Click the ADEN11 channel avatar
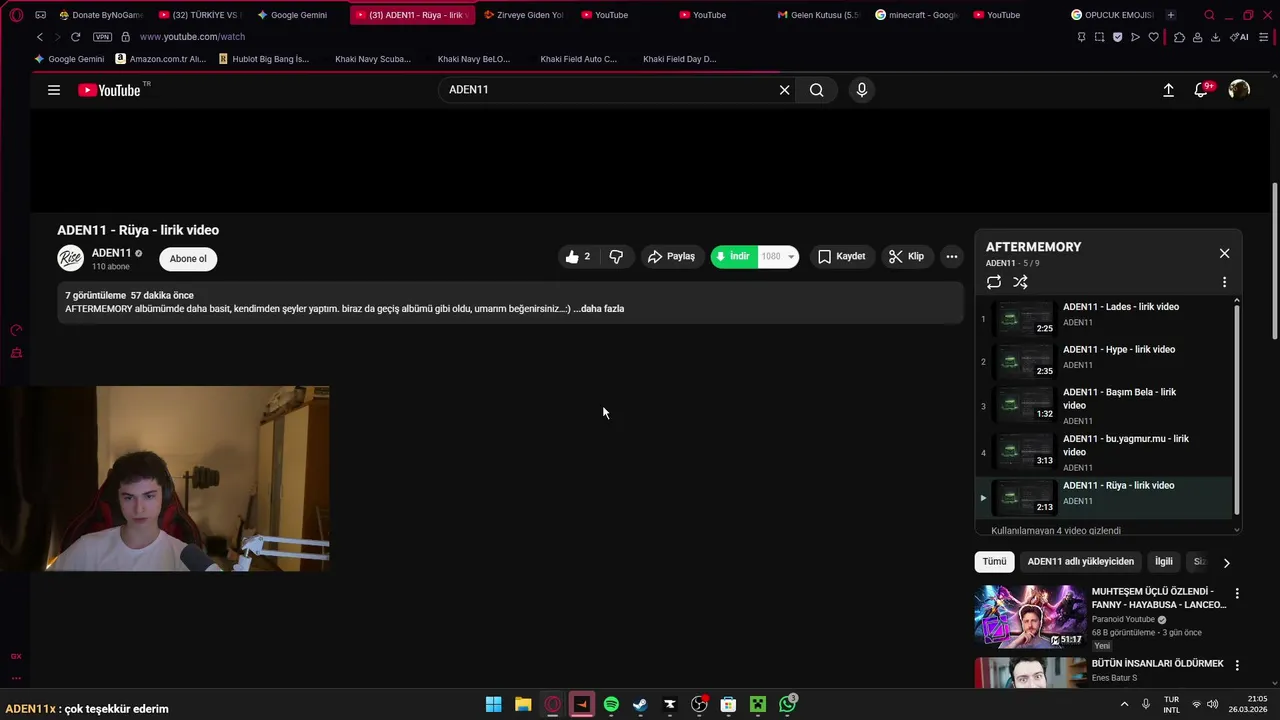This screenshot has height=720, width=1280. coord(70,258)
